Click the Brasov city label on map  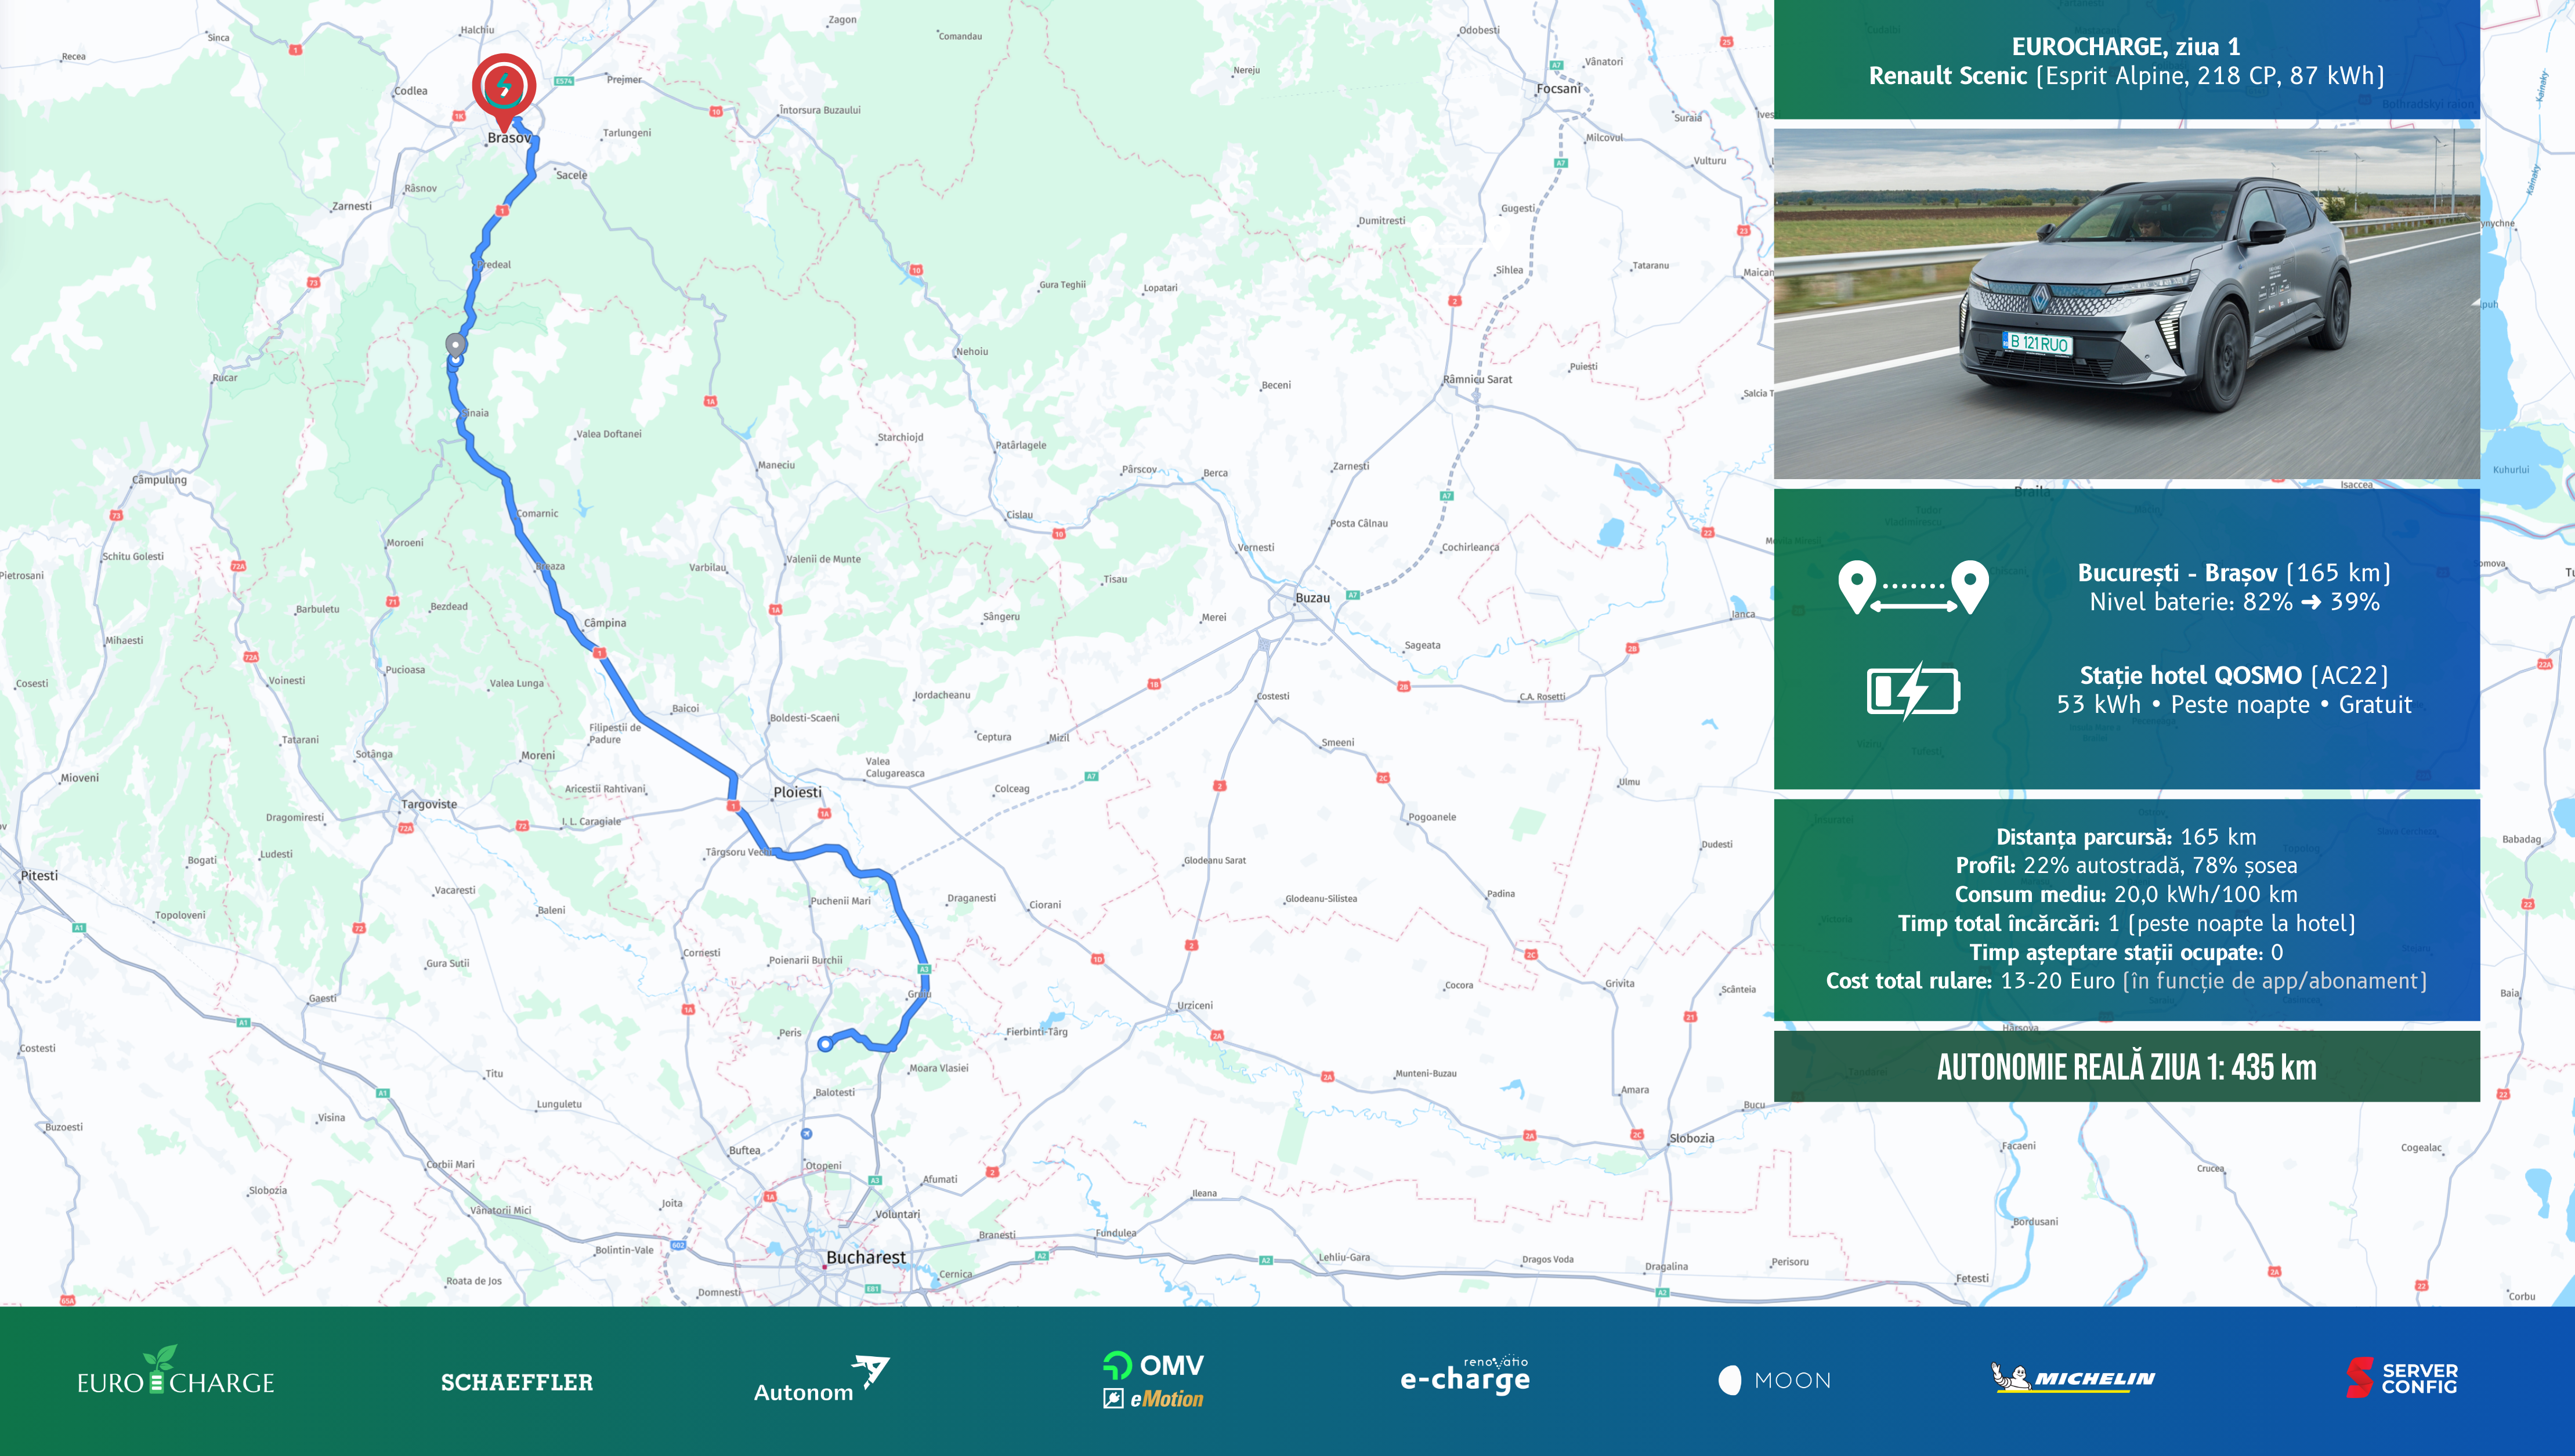pos(509,138)
